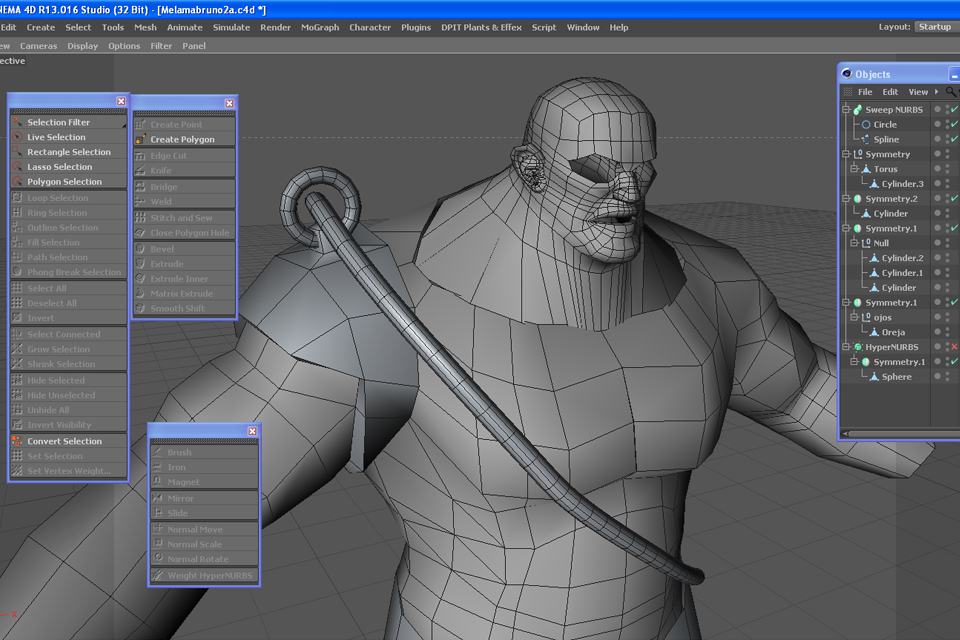The height and width of the screenshot is (640, 960).
Task: Select the Rectangle Selection tool icon
Action: point(17,152)
